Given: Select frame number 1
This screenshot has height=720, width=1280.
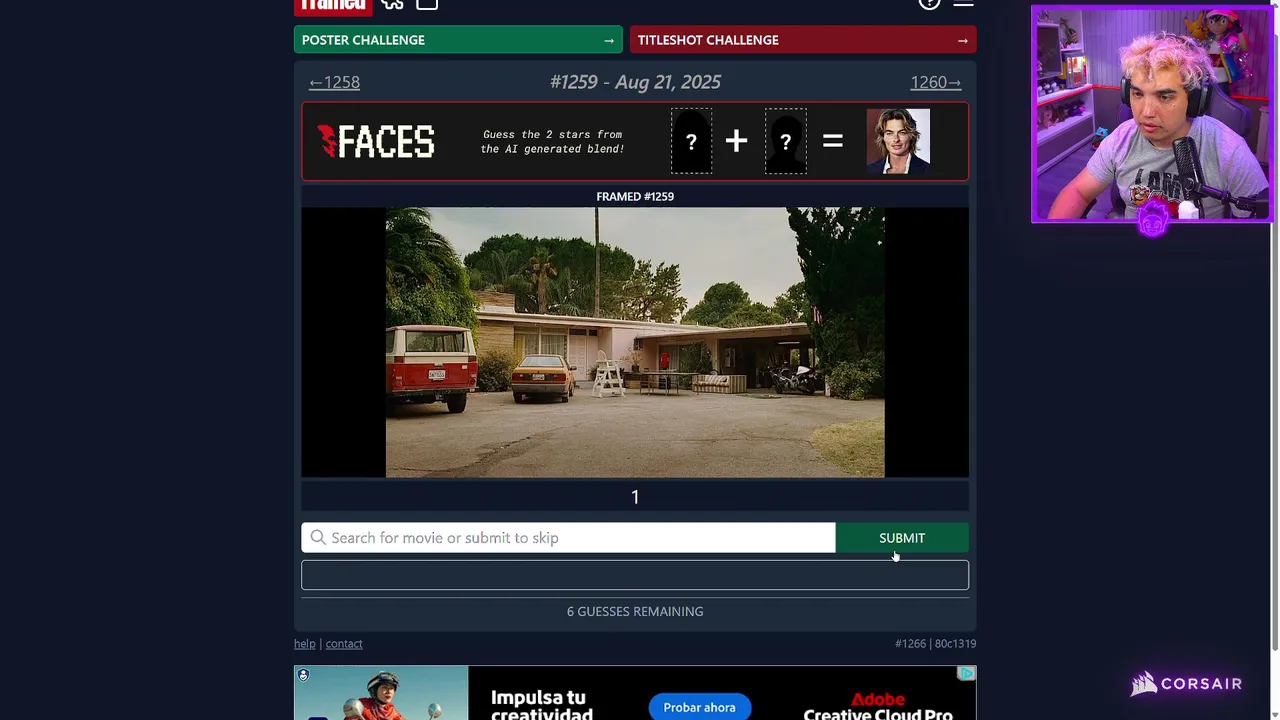Looking at the screenshot, I should [x=635, y=497].
